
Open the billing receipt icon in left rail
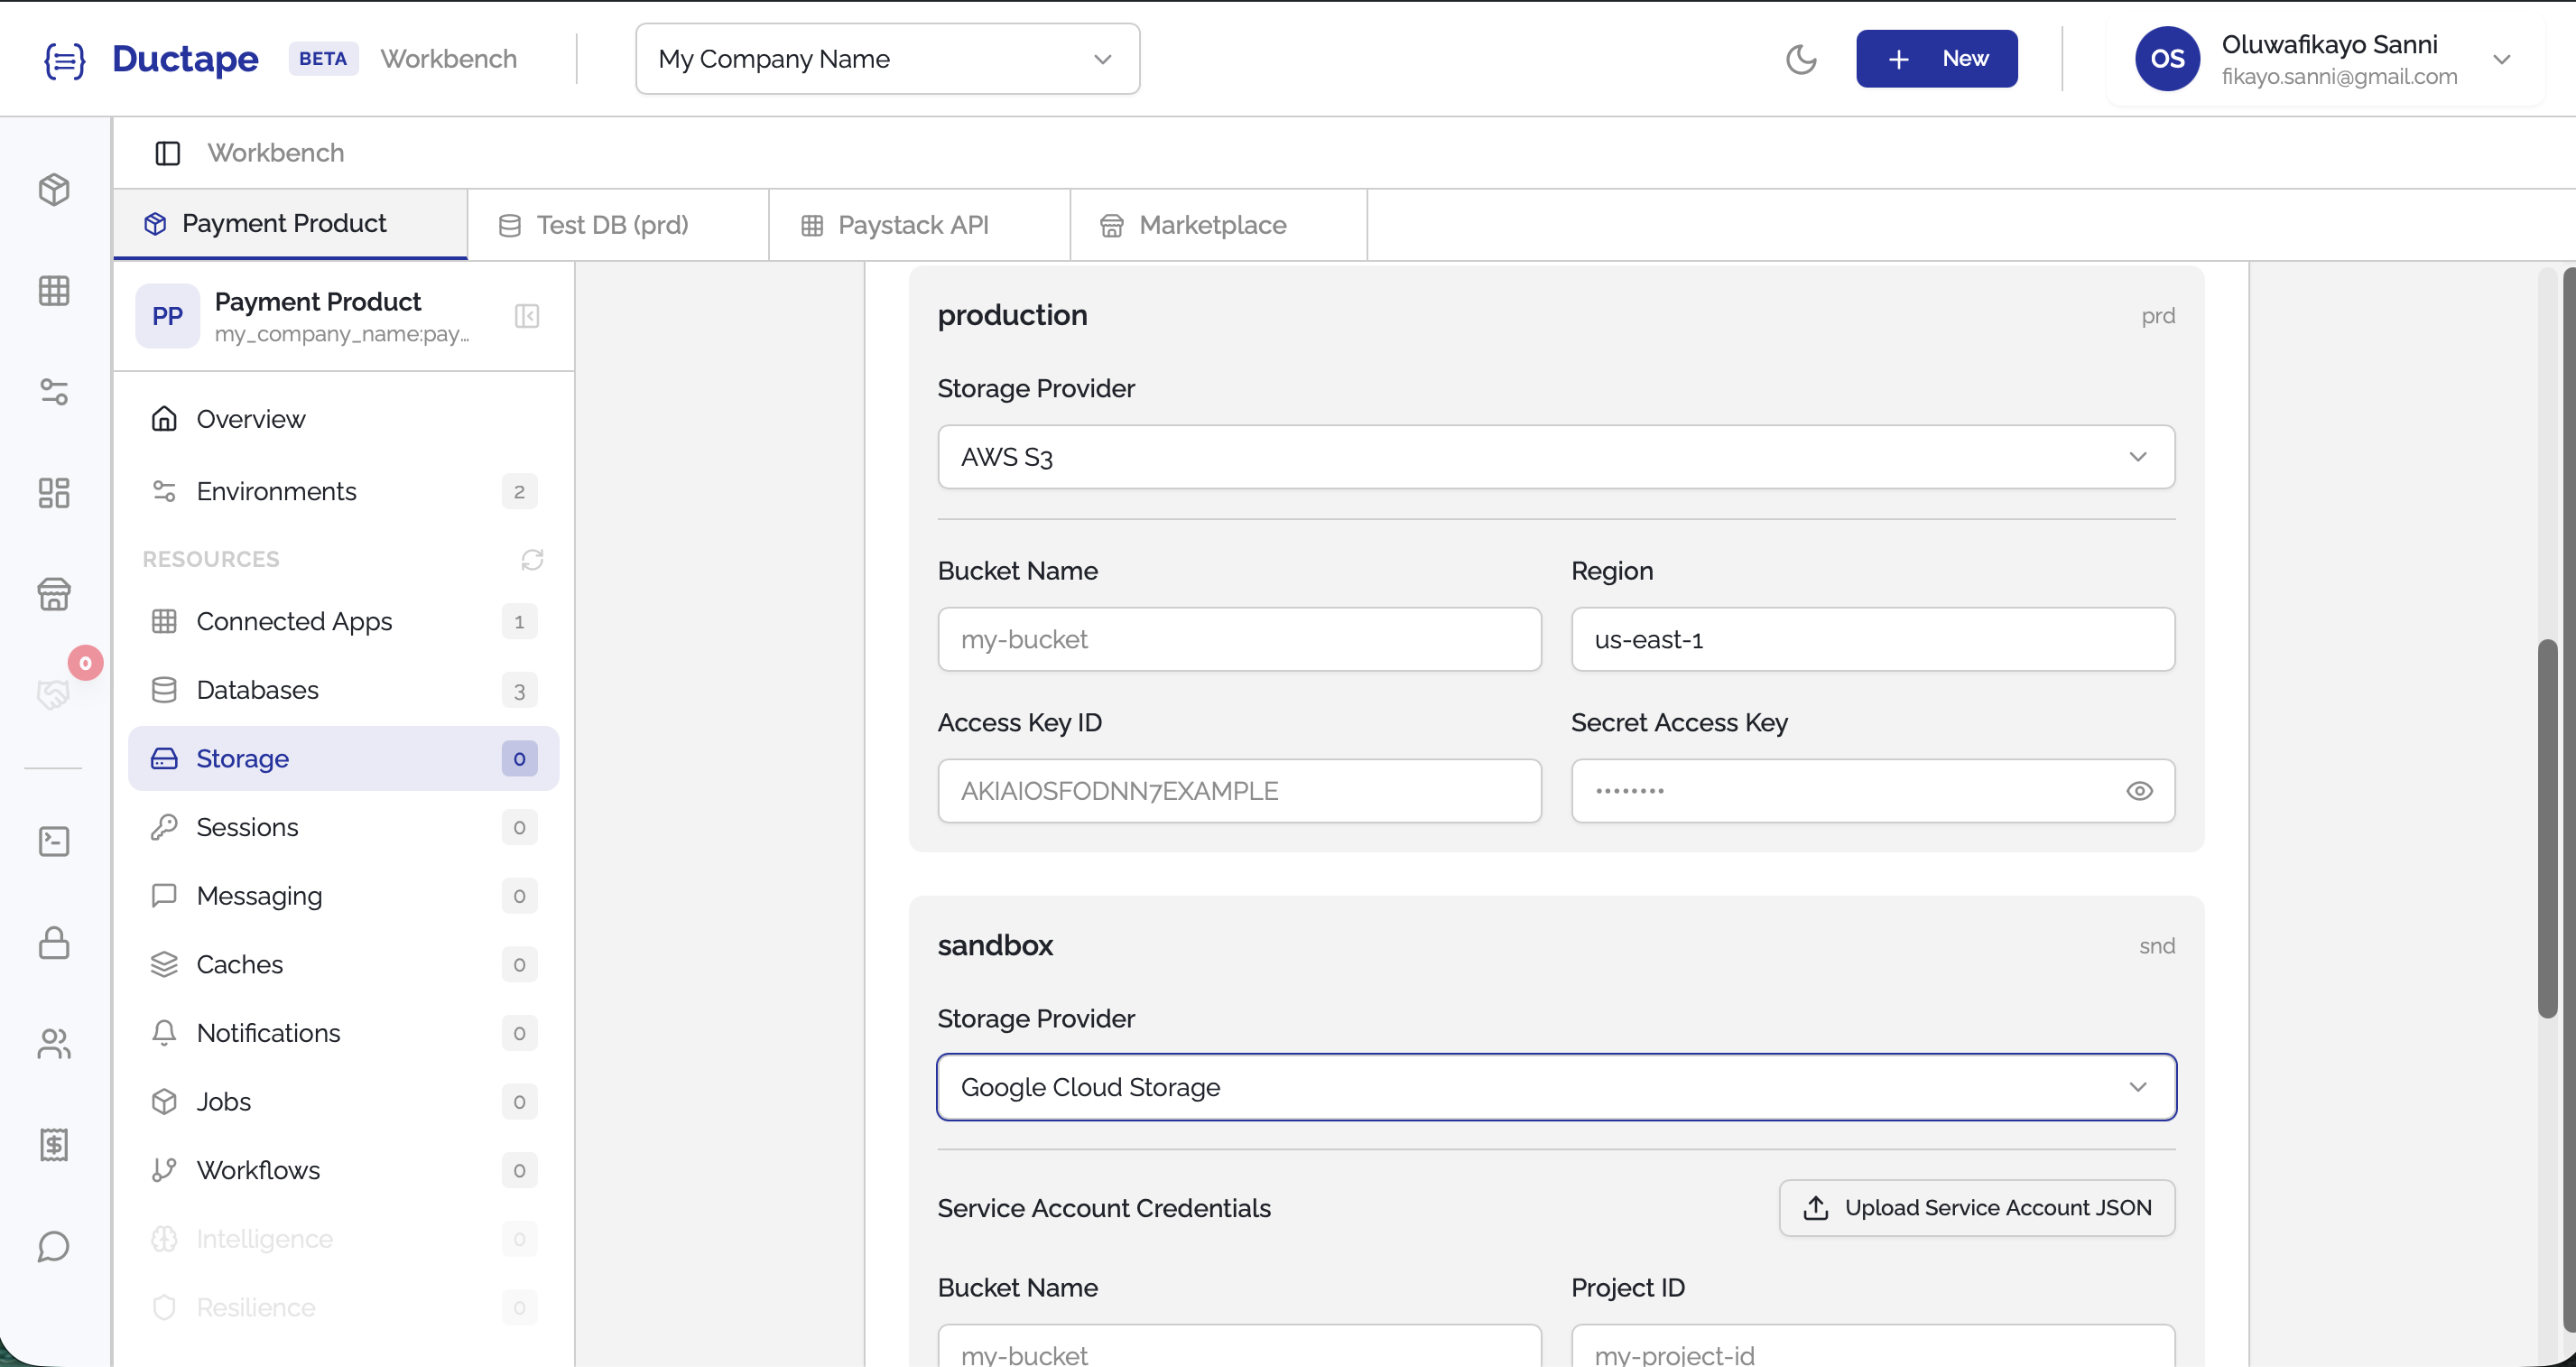53,1145
